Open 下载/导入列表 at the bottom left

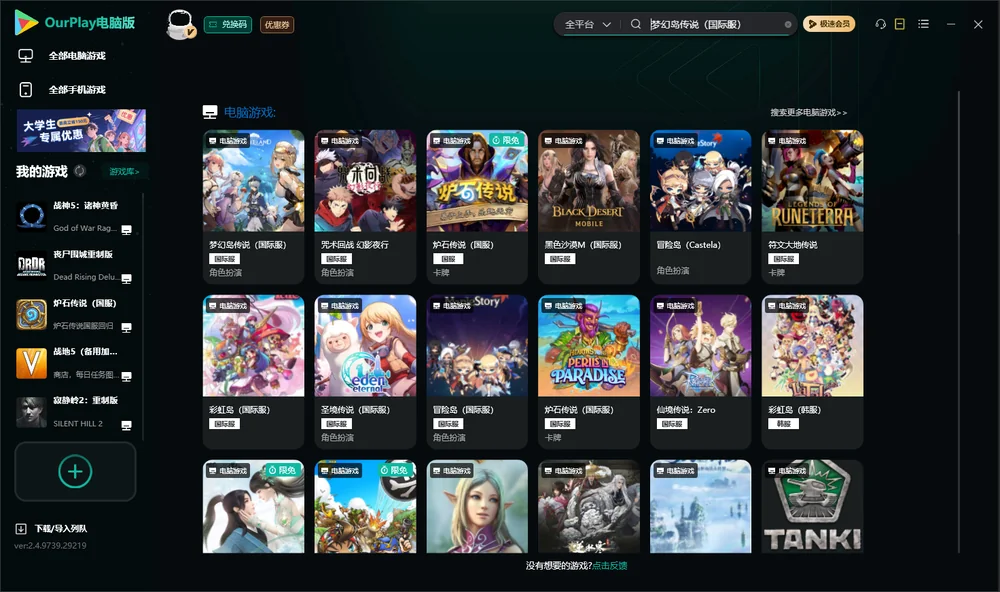[61, 528]
